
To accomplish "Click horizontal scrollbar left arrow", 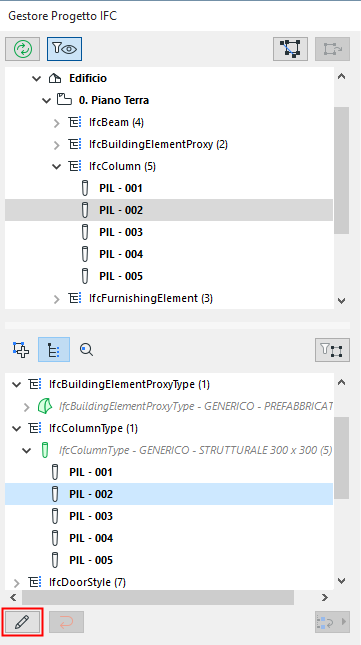I will [13, 597].
